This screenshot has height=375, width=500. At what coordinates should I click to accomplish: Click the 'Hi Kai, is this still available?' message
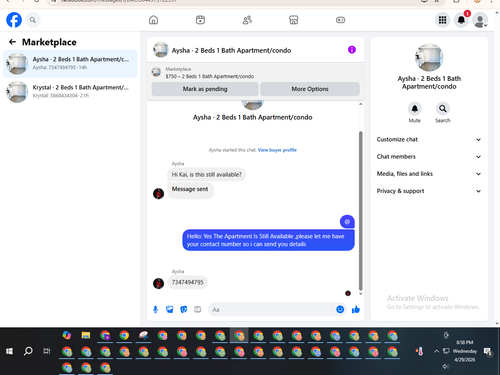point(206,175)
